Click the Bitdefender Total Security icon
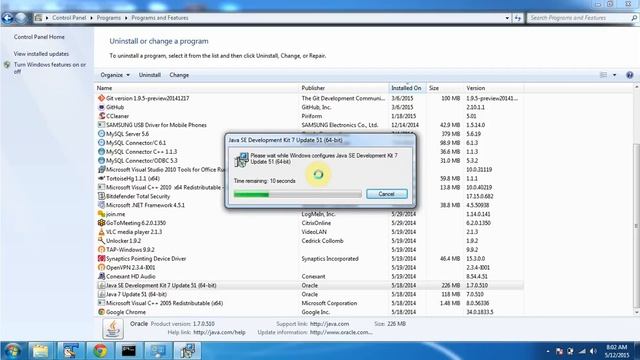The image size is (640, 360). coord(101,196)
